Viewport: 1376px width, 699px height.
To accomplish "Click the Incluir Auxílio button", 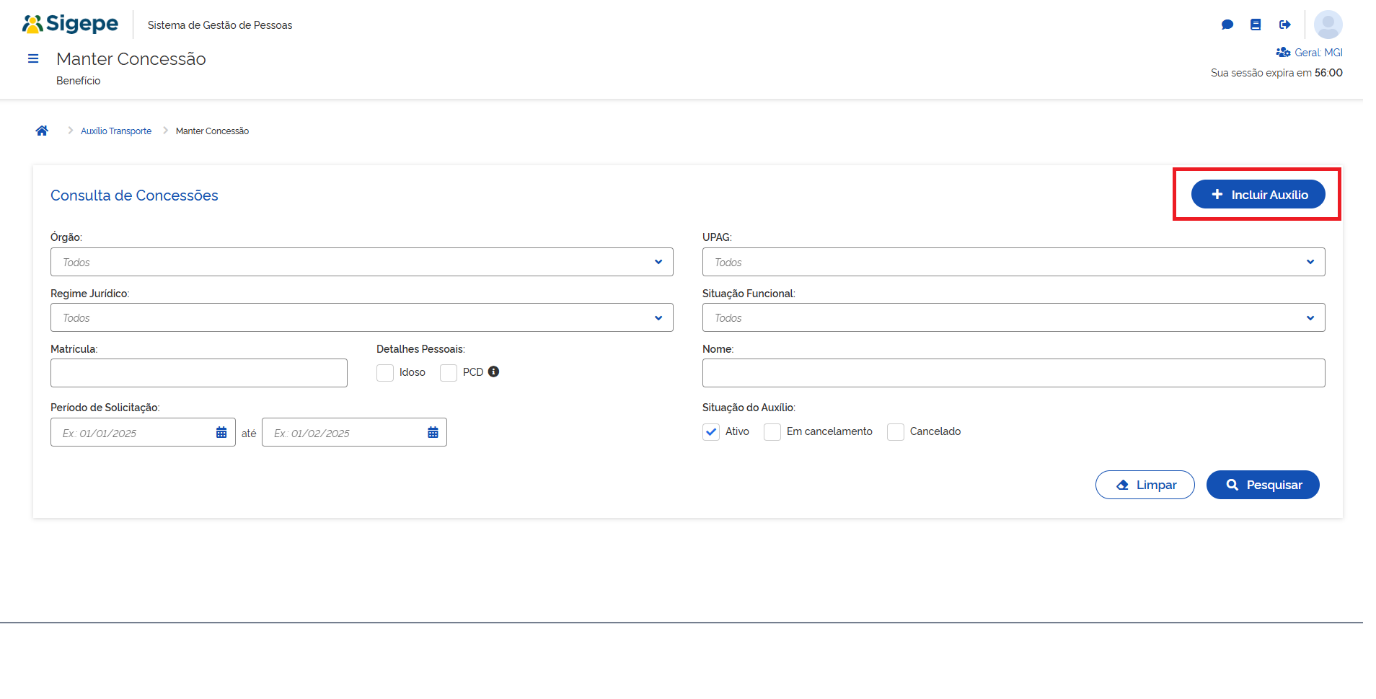I will [x=1257, y=195].
